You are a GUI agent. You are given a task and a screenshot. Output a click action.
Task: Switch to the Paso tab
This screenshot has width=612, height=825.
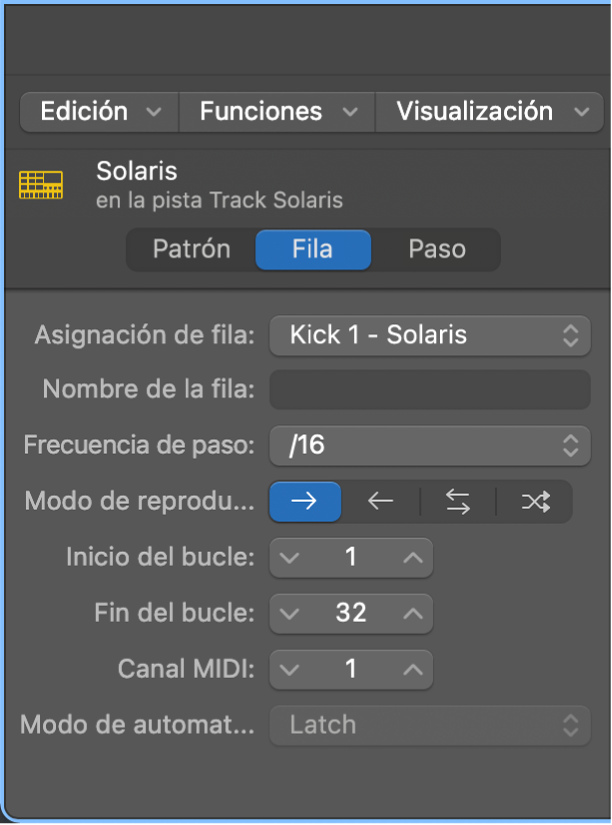tap(437, 250)
